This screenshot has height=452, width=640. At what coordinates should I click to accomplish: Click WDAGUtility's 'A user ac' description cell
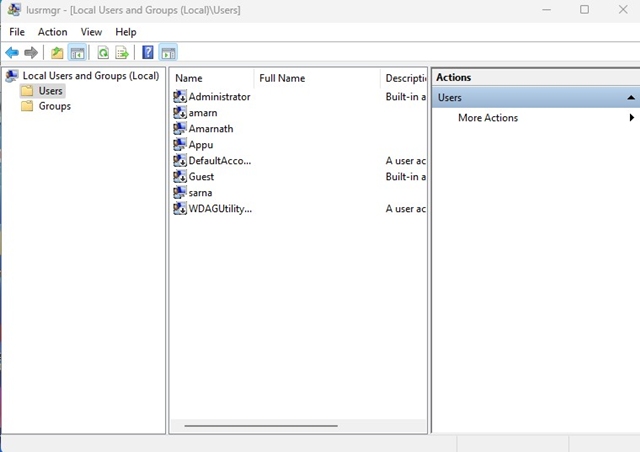[406, 208]
